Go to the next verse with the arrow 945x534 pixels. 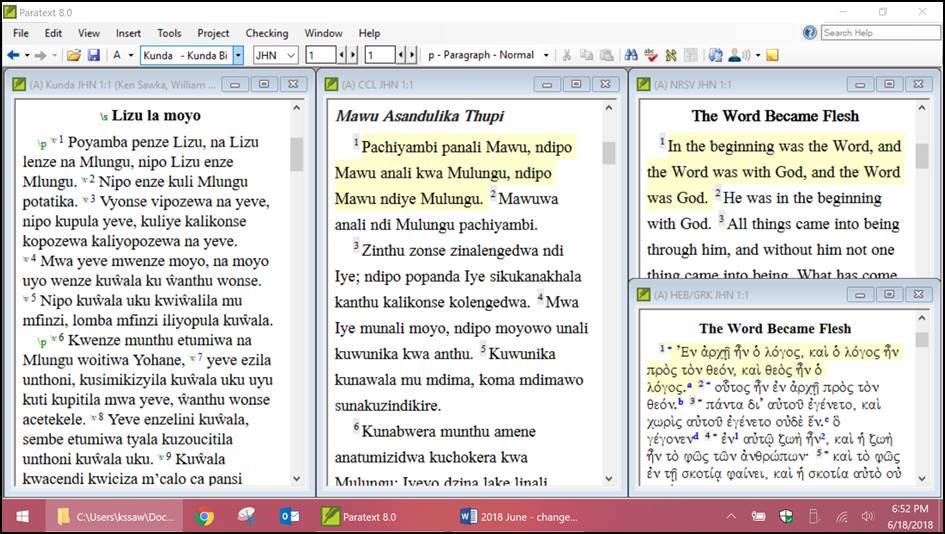click(412, 55)
